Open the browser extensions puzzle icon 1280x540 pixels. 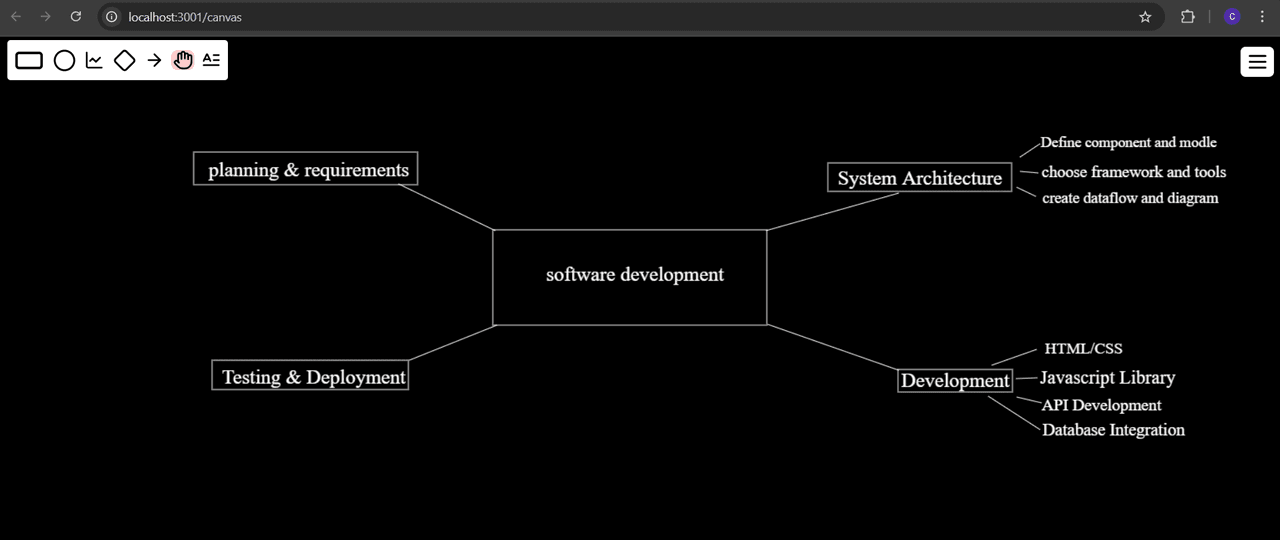click(x=1188, y=17)
